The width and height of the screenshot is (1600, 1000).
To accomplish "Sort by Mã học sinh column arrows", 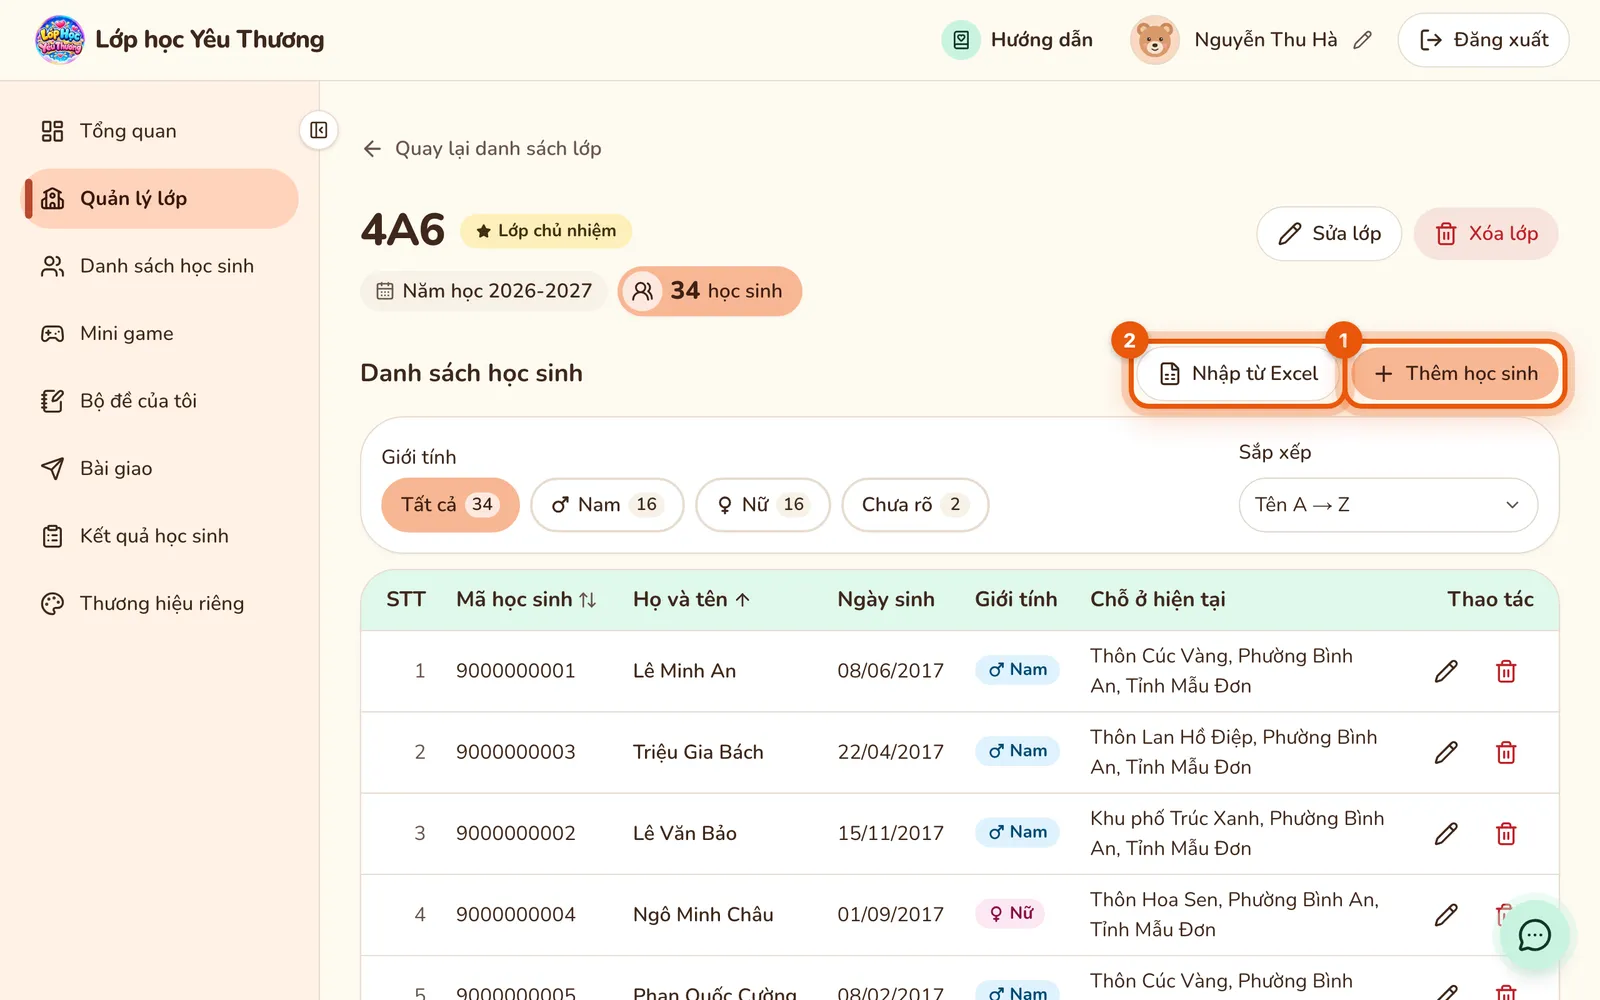I will click(588, 600).
